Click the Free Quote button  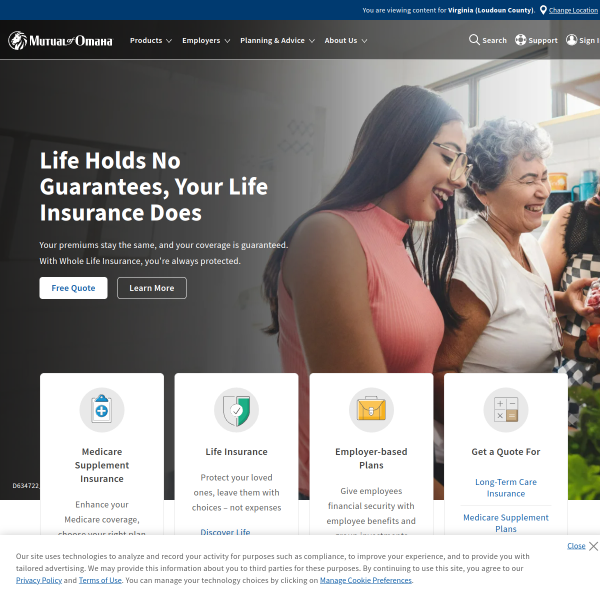pyautogui.click(x=73, y=288)
